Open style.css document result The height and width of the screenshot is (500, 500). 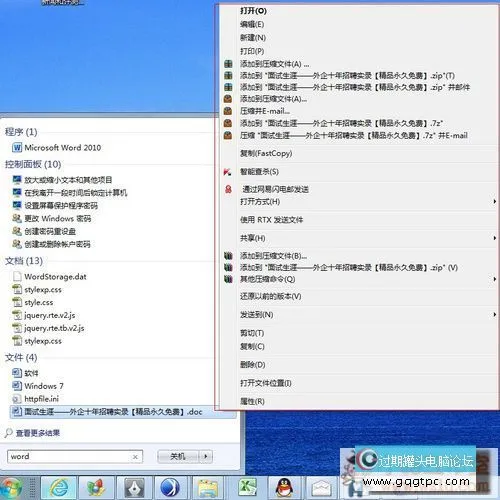[x=39, y=302]
